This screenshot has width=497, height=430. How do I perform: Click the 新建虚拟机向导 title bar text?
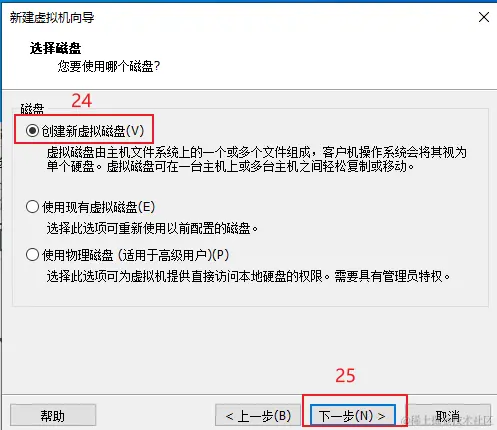point(52,17)
